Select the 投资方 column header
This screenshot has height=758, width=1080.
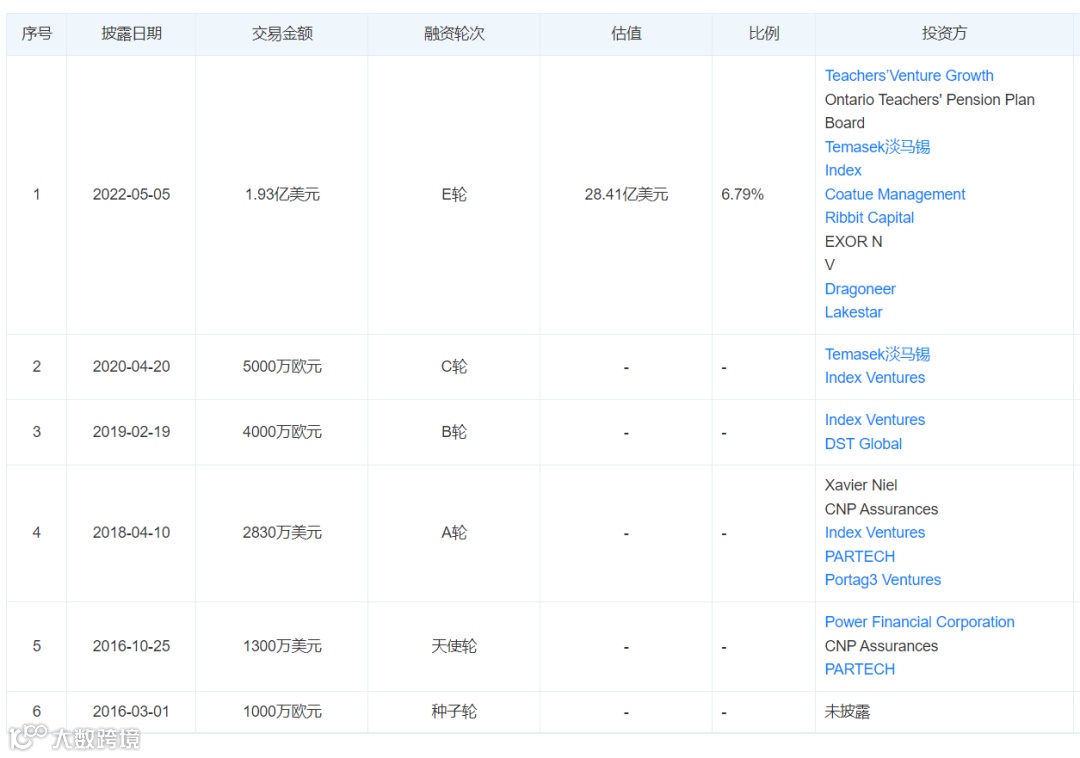click(x=944, y=33)
